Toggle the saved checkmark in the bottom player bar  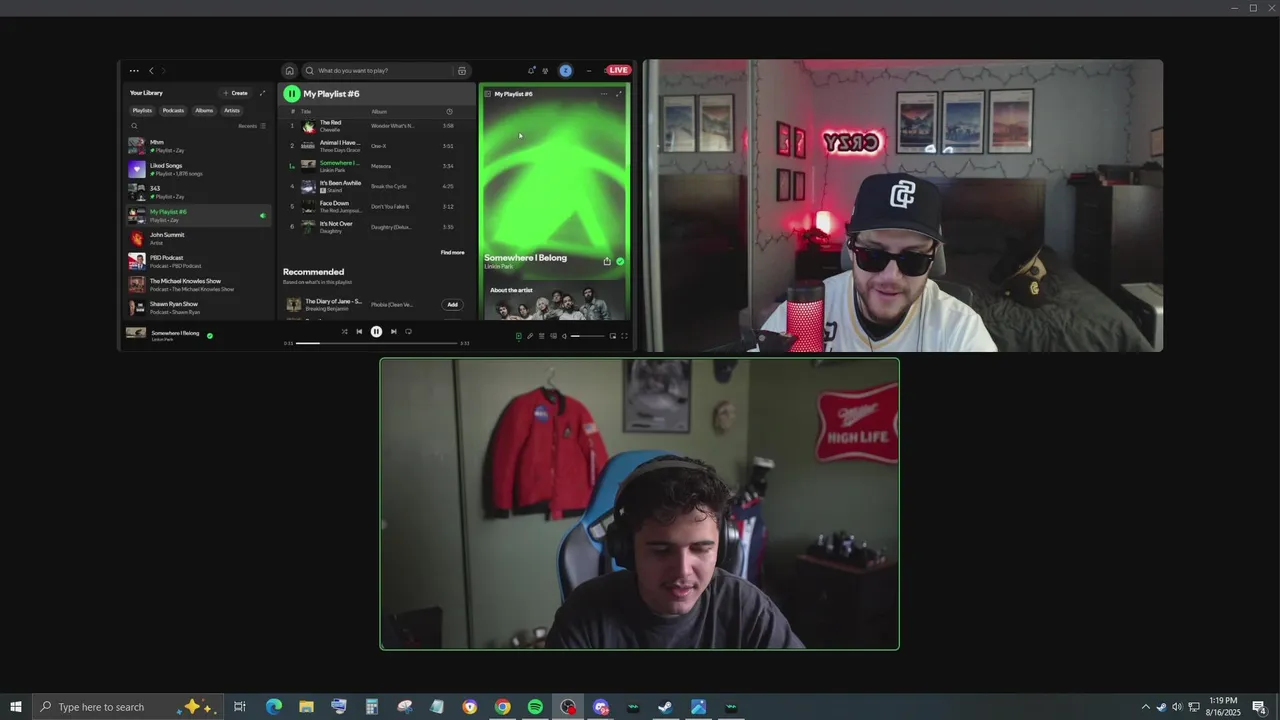209,336
